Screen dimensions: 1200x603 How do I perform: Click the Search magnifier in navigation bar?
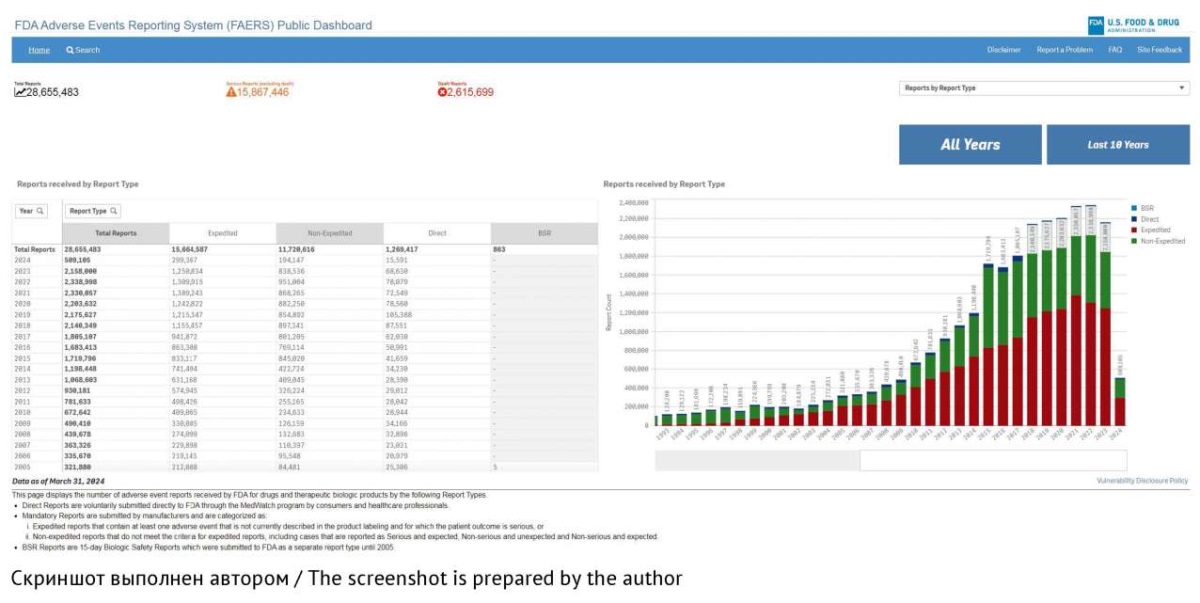tap(70, 50)
